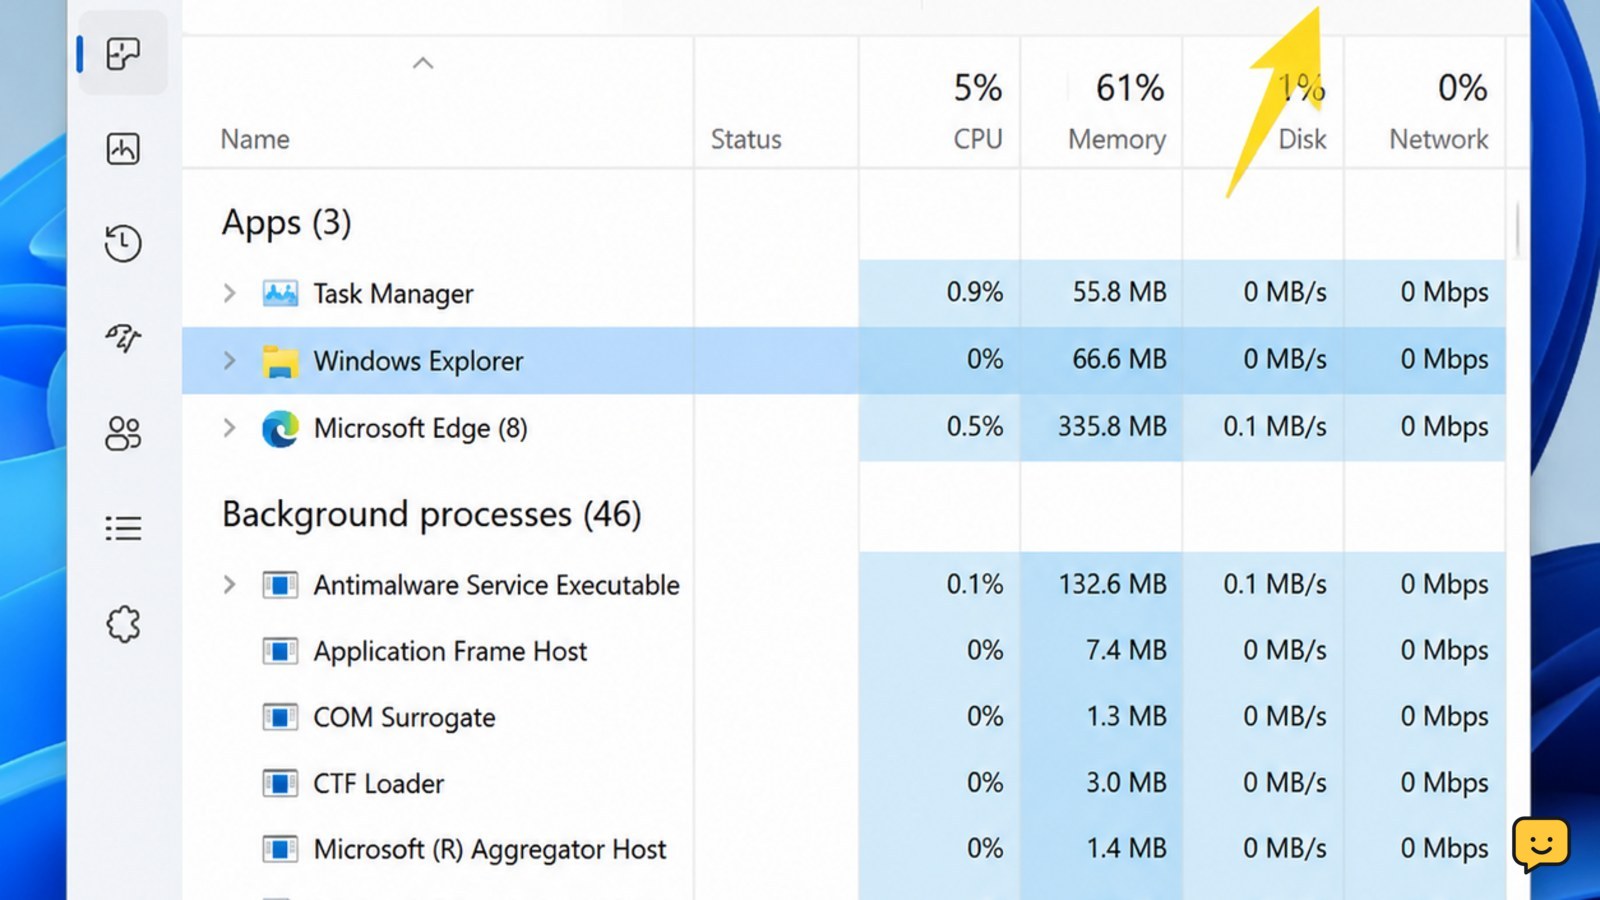
Task: Expand the Windows Explorer process row
Action: (229, 360)
